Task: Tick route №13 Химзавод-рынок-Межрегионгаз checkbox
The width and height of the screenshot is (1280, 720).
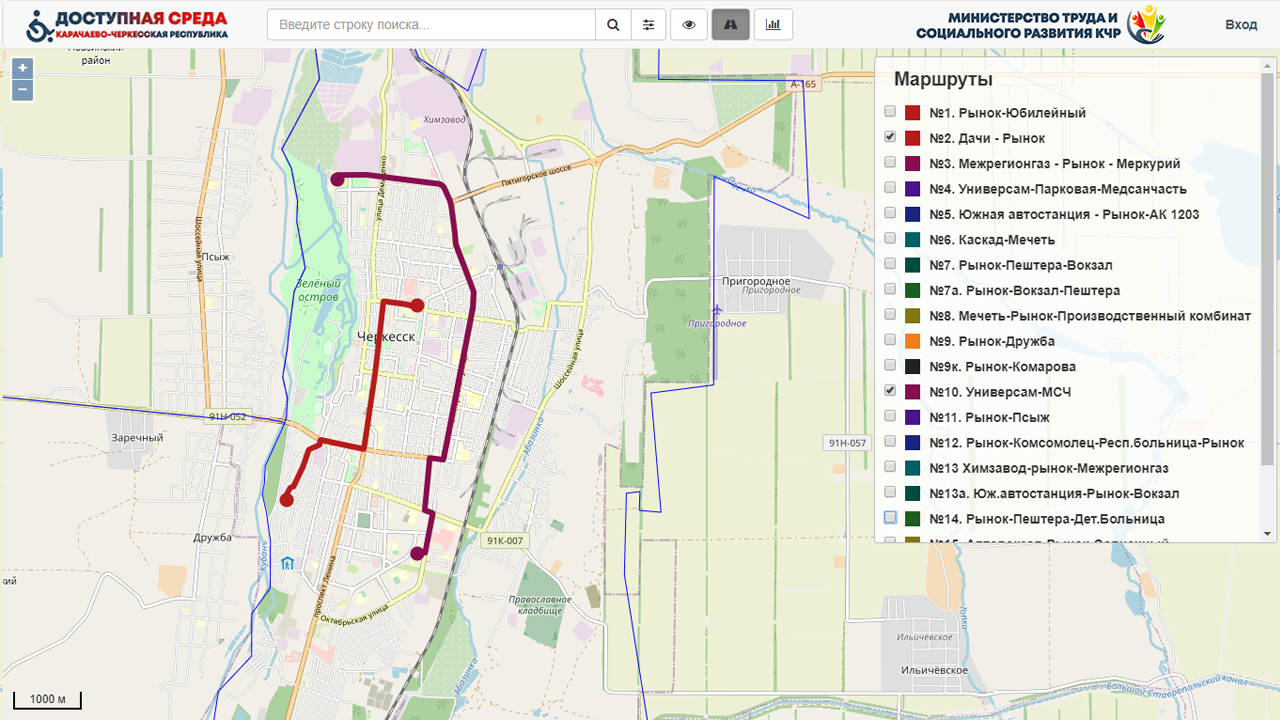Action: point(890,467)
